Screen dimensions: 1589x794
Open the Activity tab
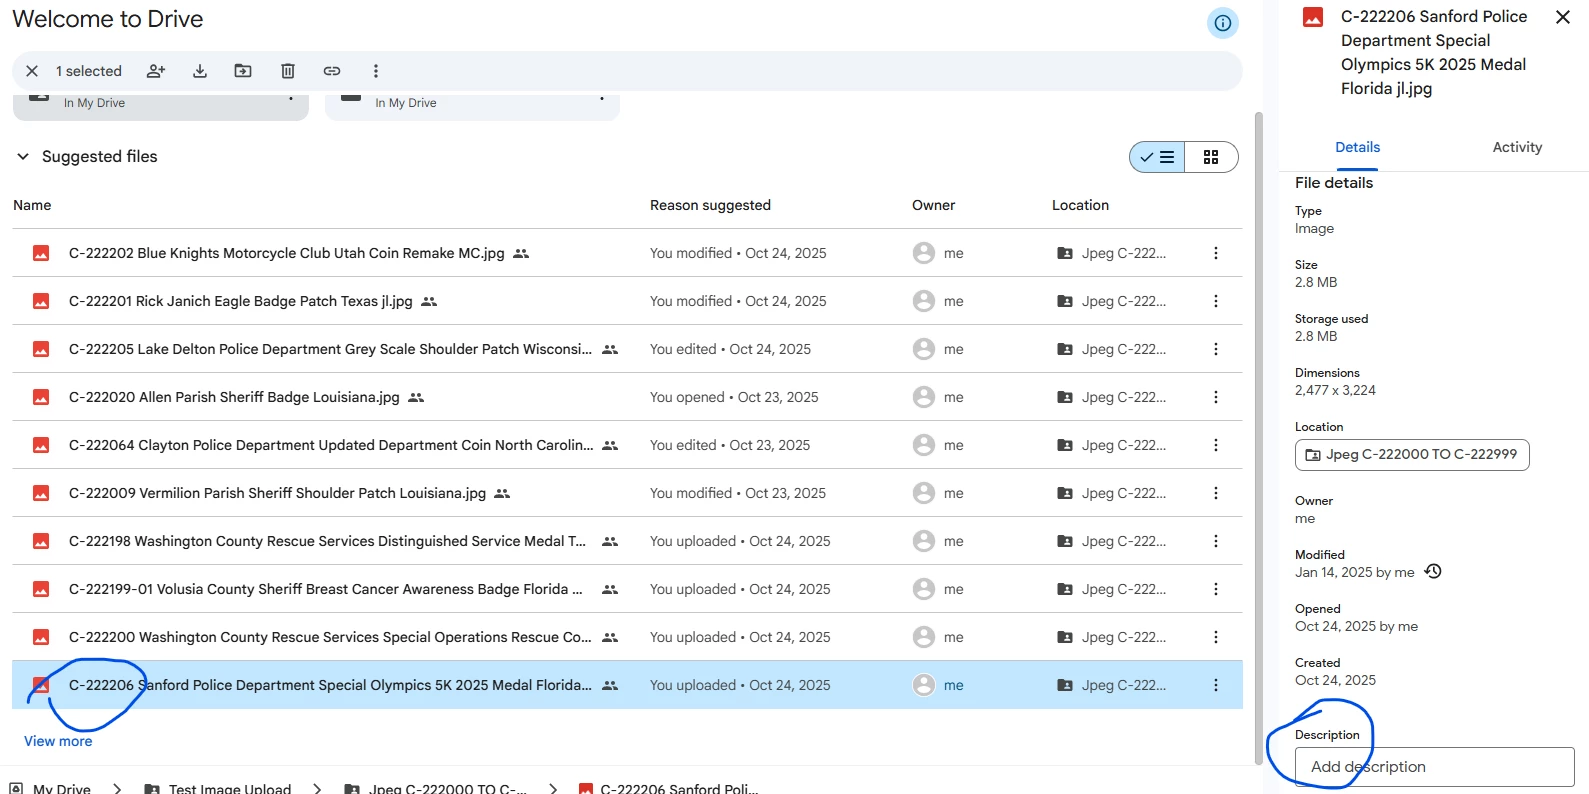pyautogui.click(x=1517, y=147)
